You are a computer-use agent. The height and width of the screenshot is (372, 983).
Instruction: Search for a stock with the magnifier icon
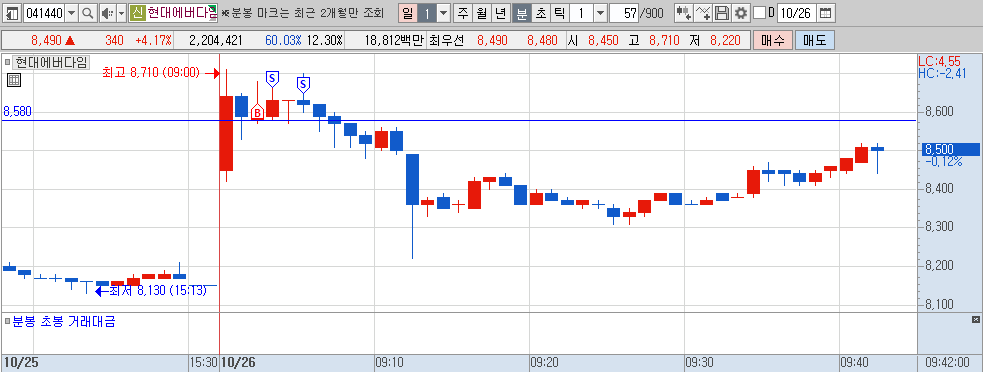[x=88, y=13]
